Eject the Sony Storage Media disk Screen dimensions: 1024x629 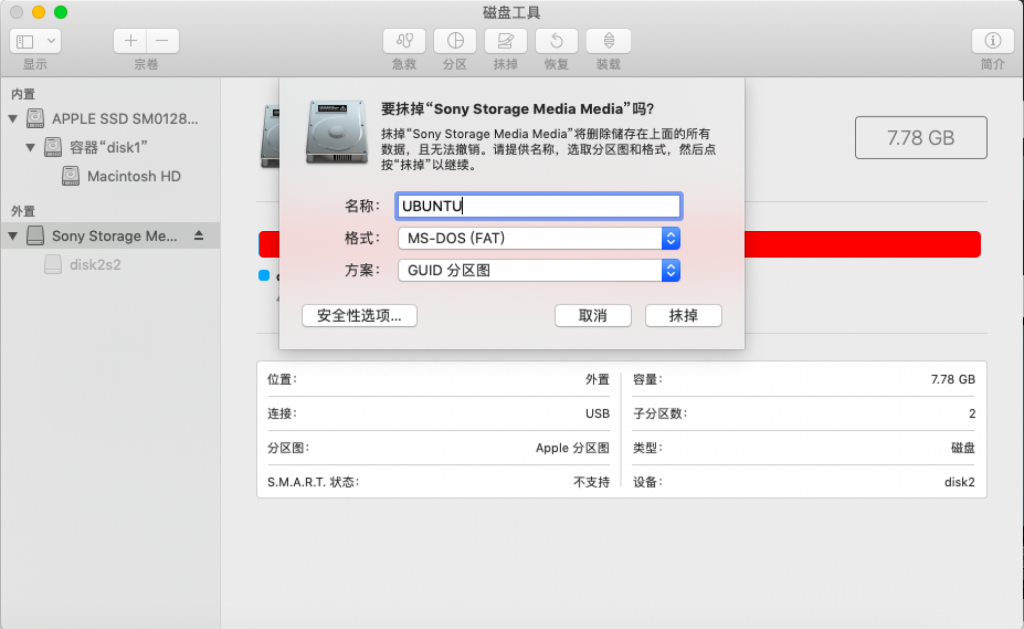198,236
